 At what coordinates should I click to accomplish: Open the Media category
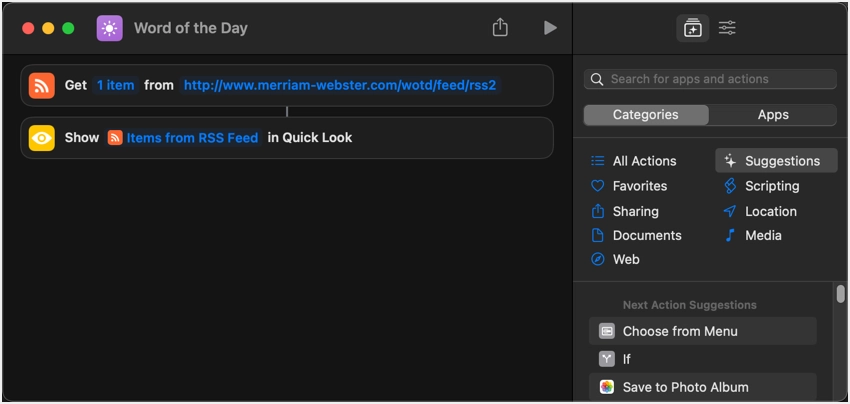(753, 235)
